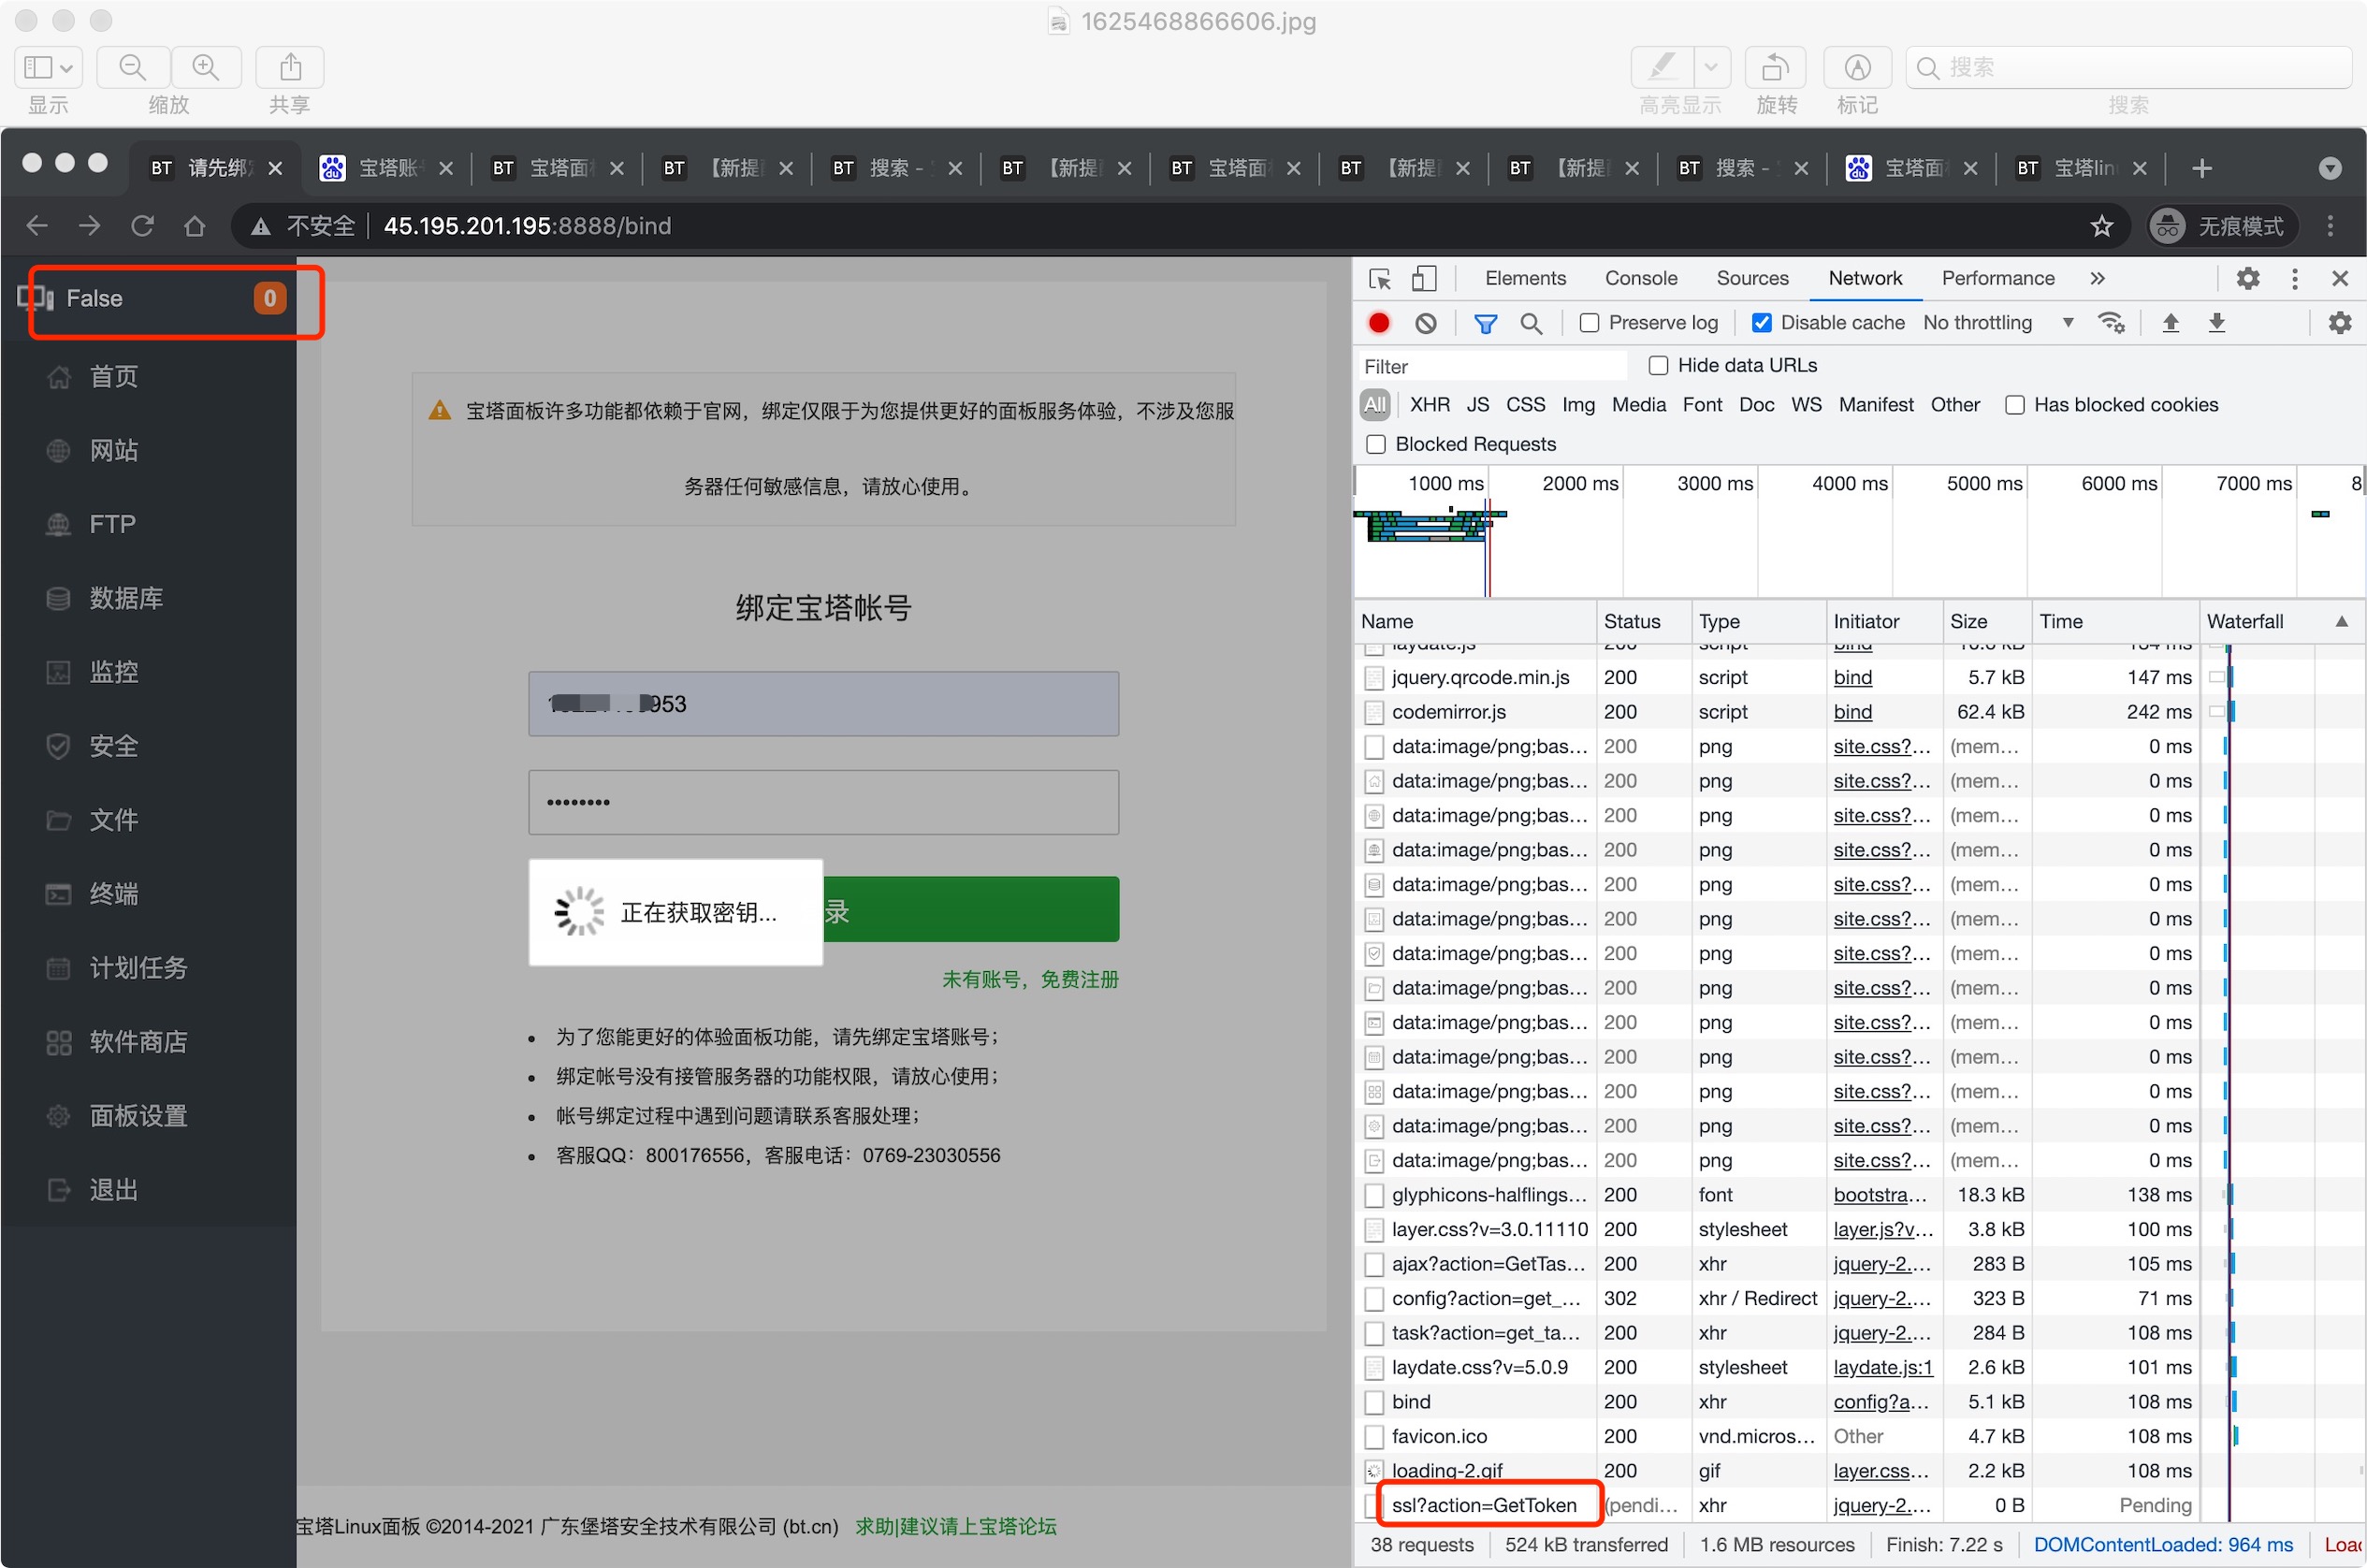Check Has blocked cookies
The width and height of the screenshot is (2367, 1568).
[2015, 405]
